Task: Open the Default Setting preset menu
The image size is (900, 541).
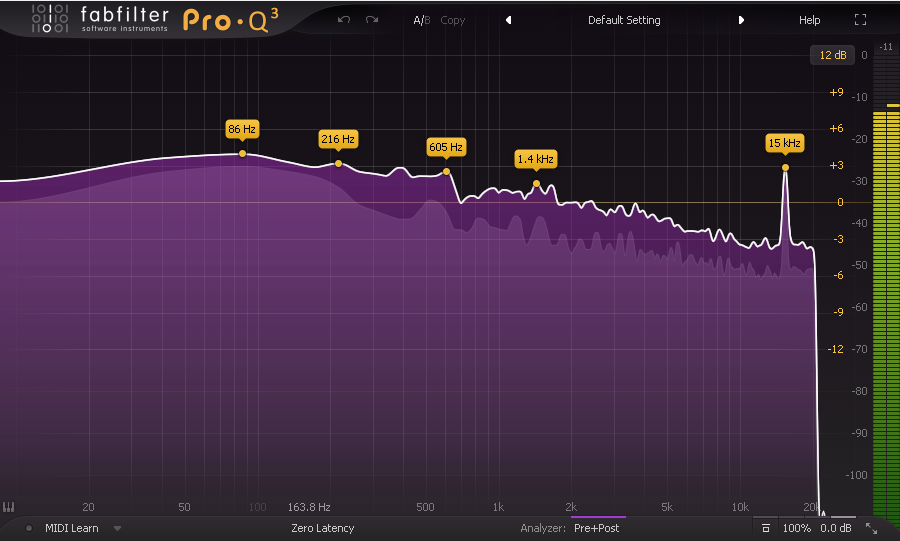Action: 624,20
